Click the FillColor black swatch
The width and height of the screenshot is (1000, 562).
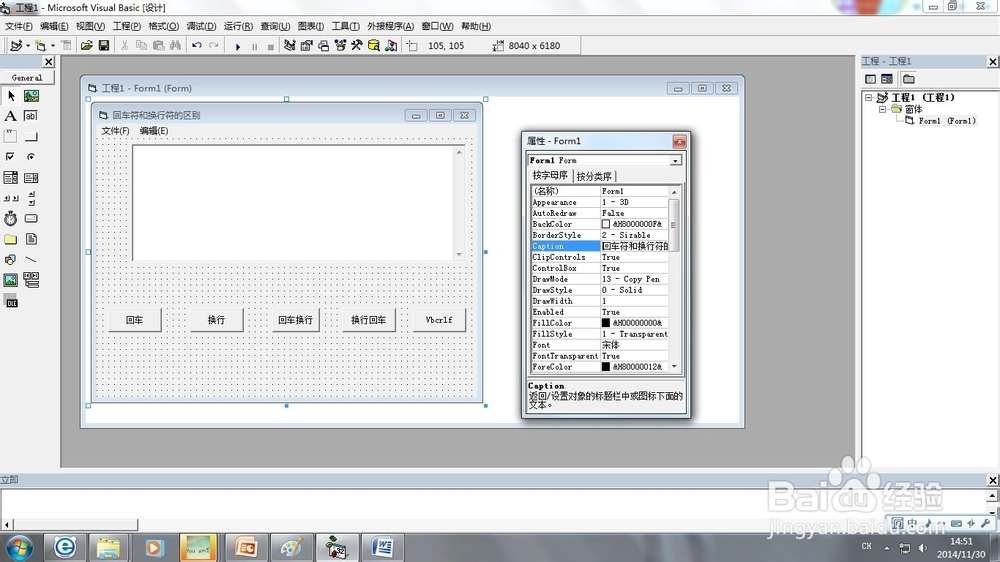pos(606,323)
